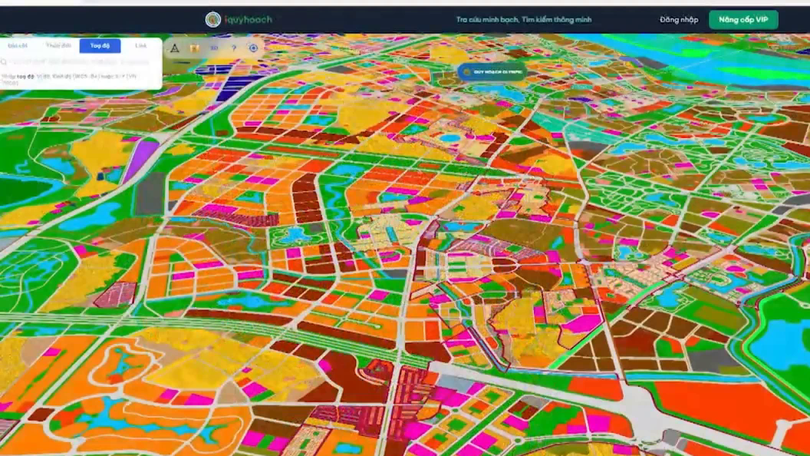Click the yellow map layers icon
Screen dimensions: 810x456
195,48
